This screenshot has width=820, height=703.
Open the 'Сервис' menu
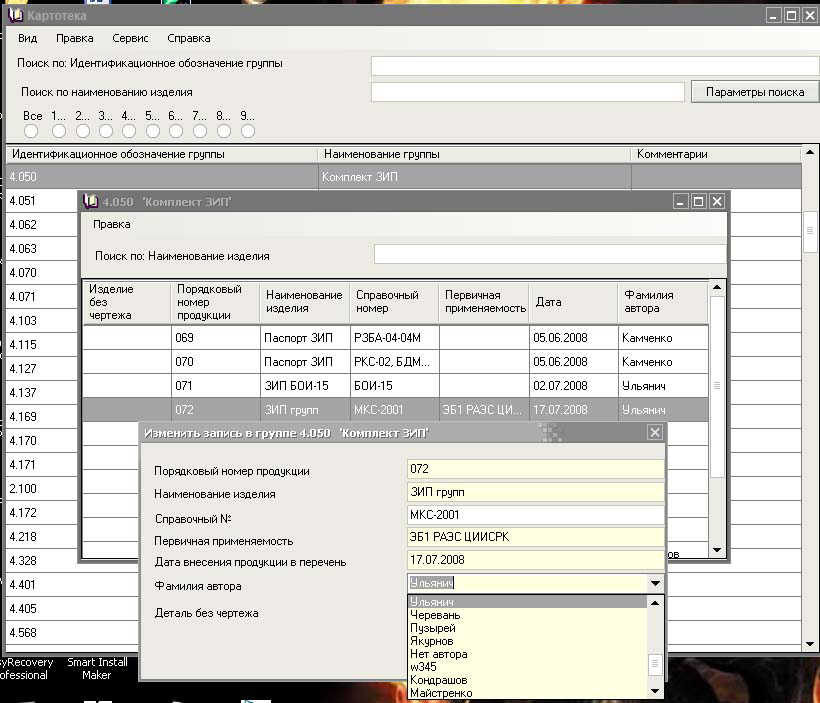pyautogui.click(x=130, y=38)
